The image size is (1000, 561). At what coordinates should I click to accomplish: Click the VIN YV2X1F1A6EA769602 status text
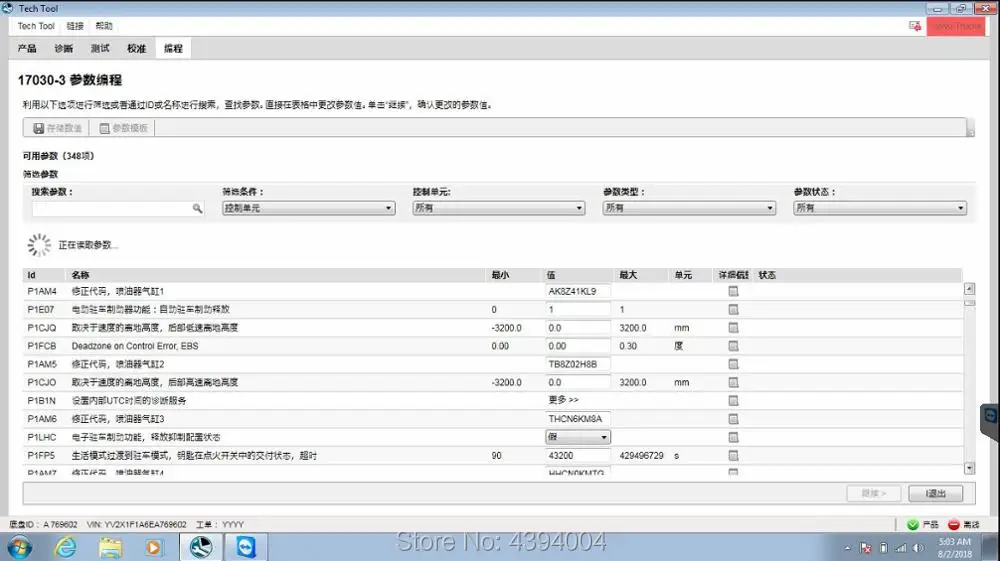(136, 525)
